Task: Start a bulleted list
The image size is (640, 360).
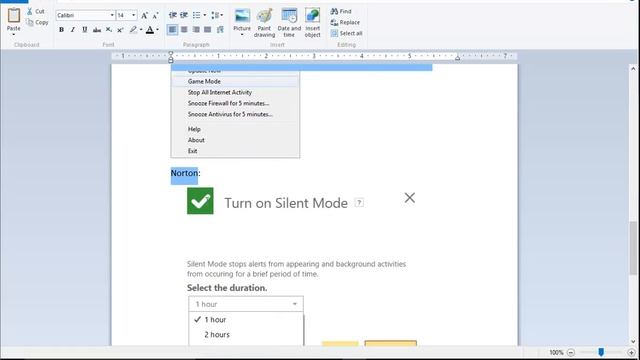Action: 196,15
